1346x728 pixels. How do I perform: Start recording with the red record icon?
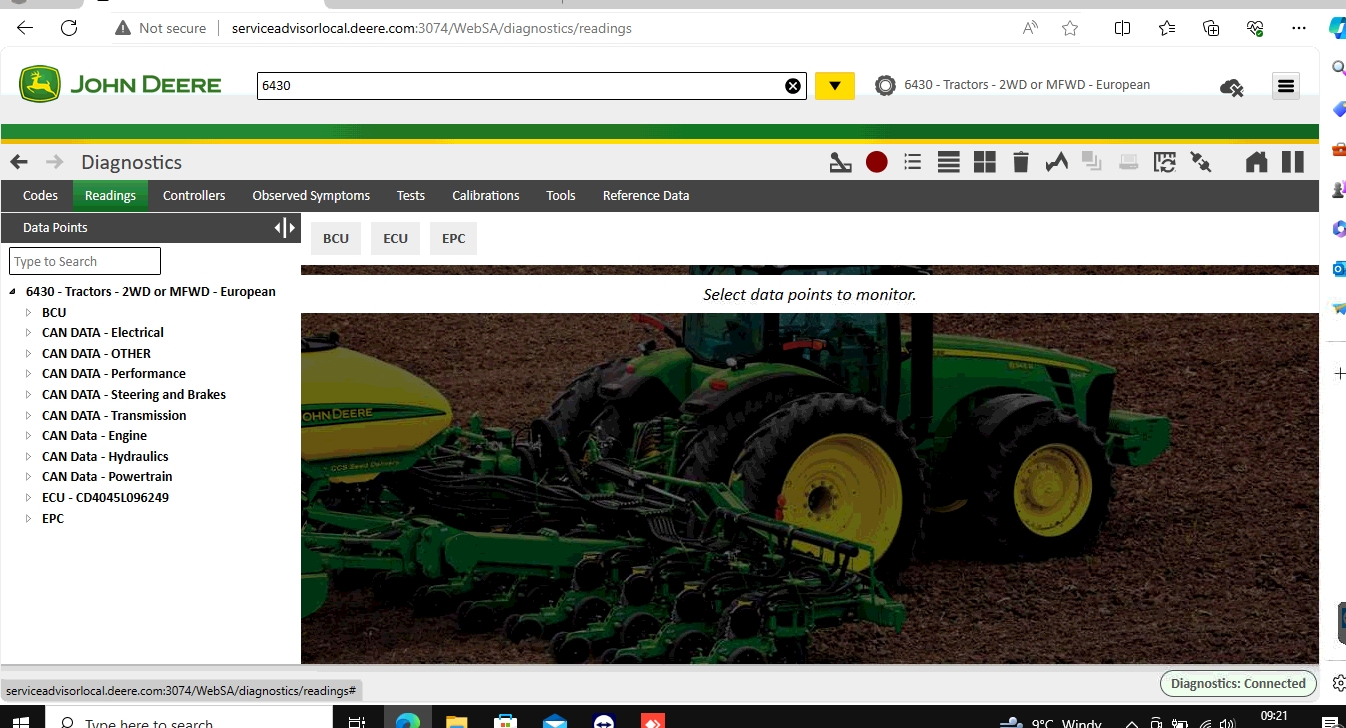(x=876, y=161)
